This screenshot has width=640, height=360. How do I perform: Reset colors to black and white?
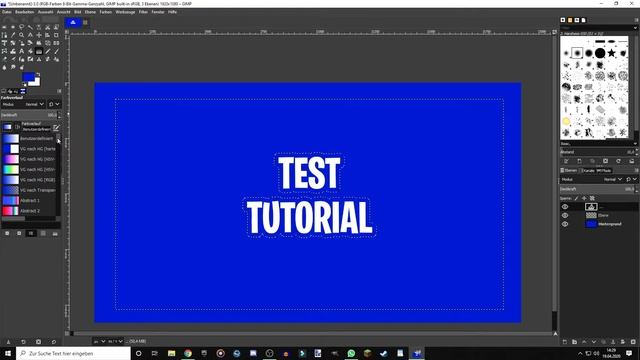(x=24, y=85)
